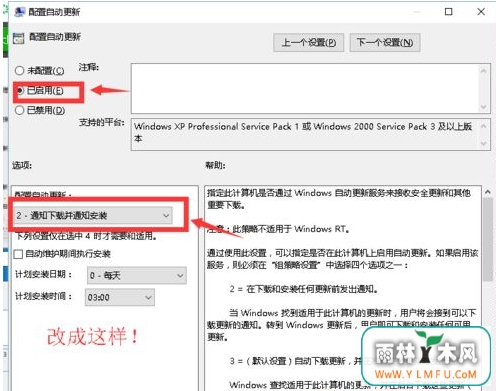Select the 已禁用(D) radio option
Screen dimensions: 496x391
coord(19,110)
